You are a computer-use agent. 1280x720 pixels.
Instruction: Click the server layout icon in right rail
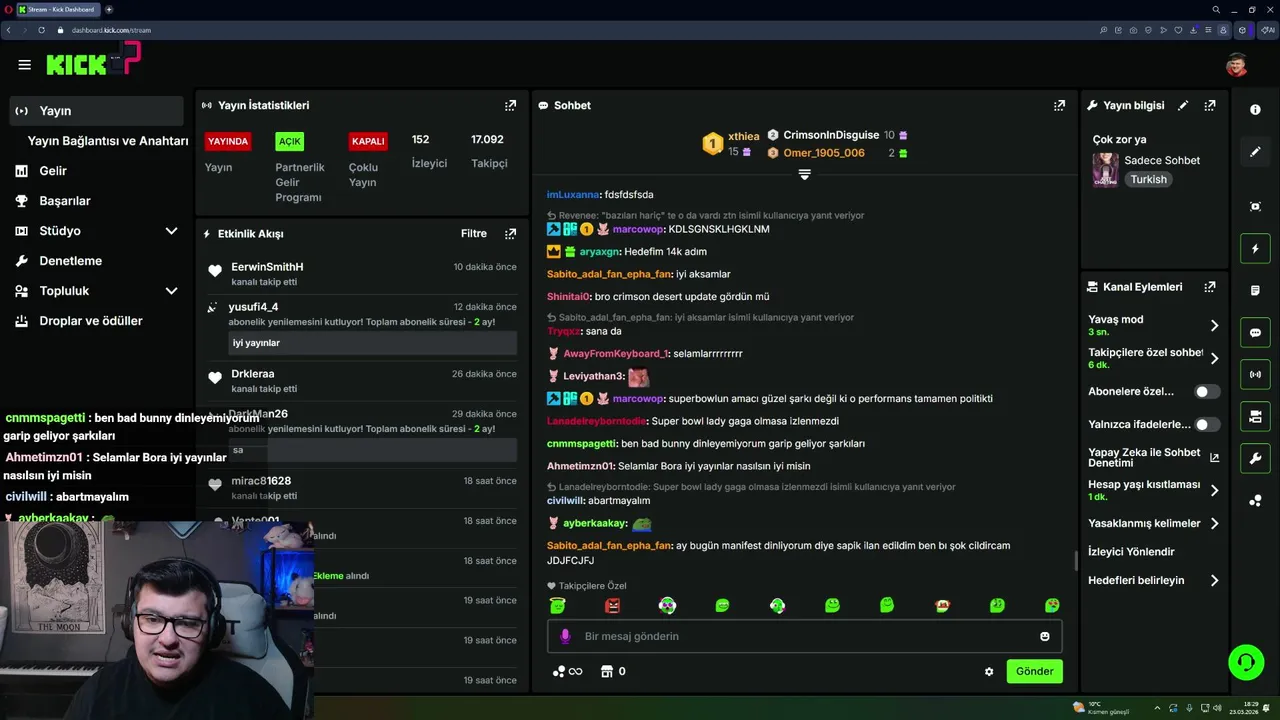pyautogui.click(x=1255, y=417)
